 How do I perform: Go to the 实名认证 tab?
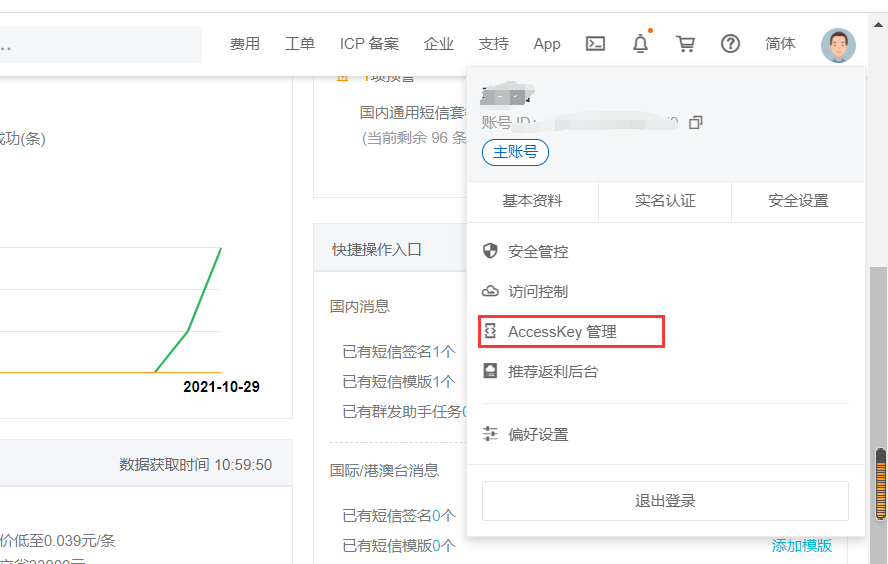pyautogui.click(x=665, y=201)
